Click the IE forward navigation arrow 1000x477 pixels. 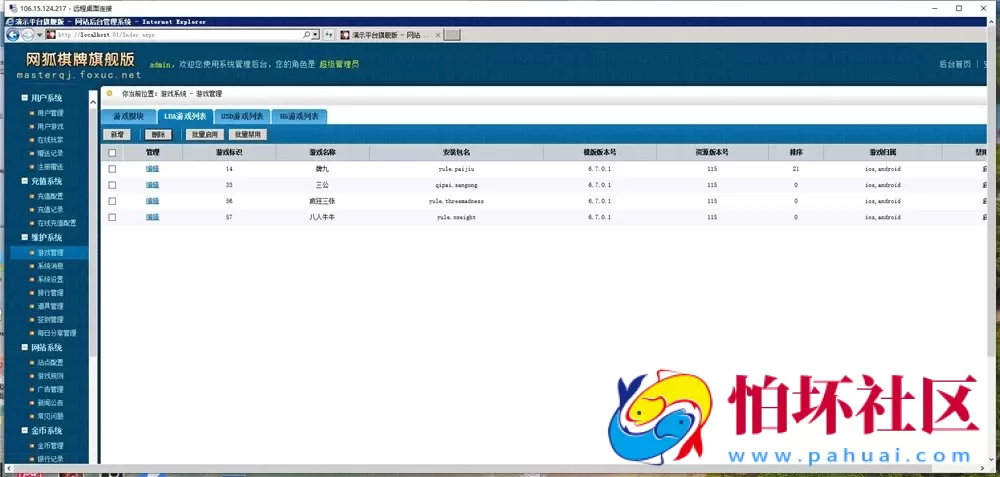tap(28, 34)
